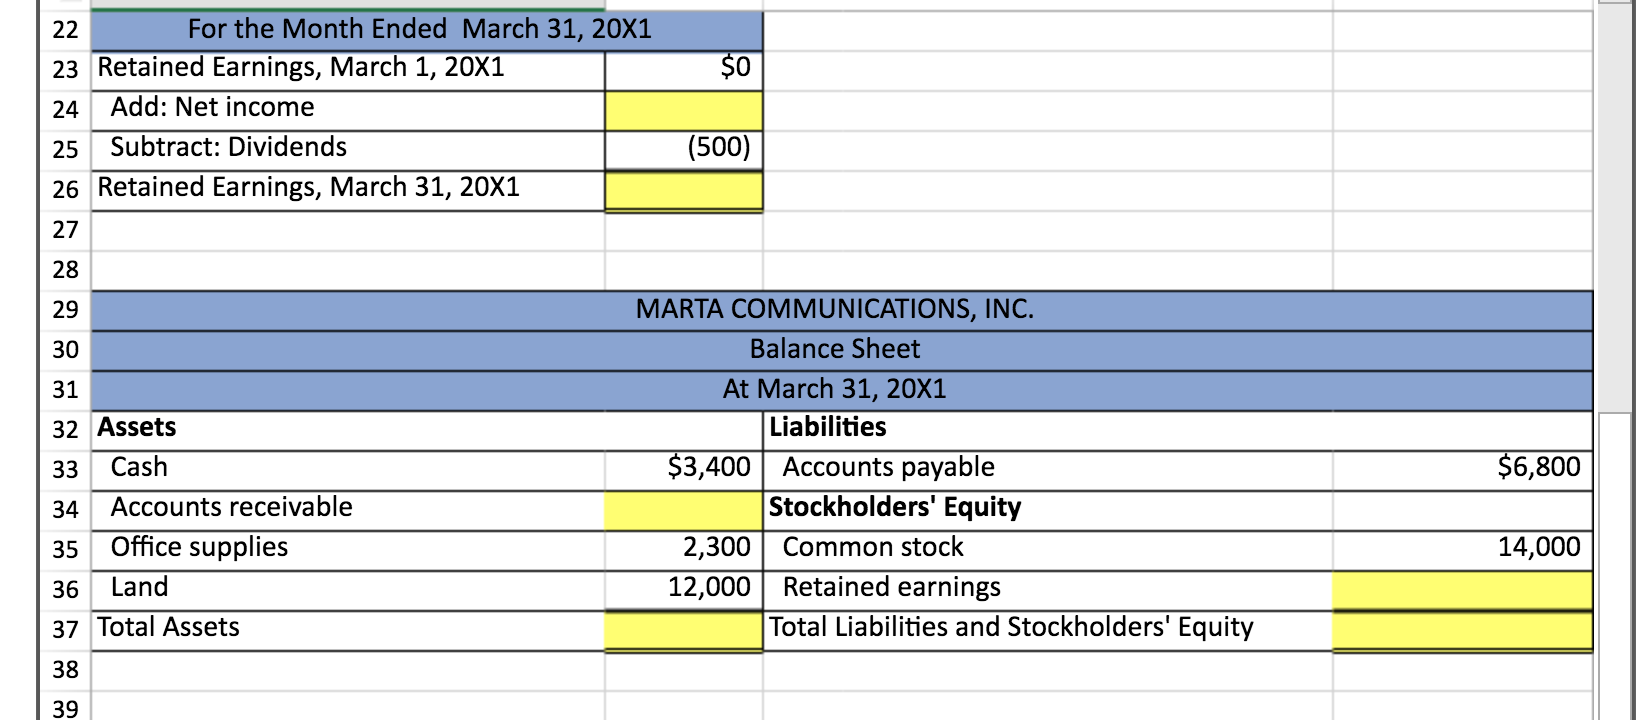Select the $0 beginning retained earnings cell
This screenshot has height=720, width=1648.
pyautogui.click(x=684, y=71)
